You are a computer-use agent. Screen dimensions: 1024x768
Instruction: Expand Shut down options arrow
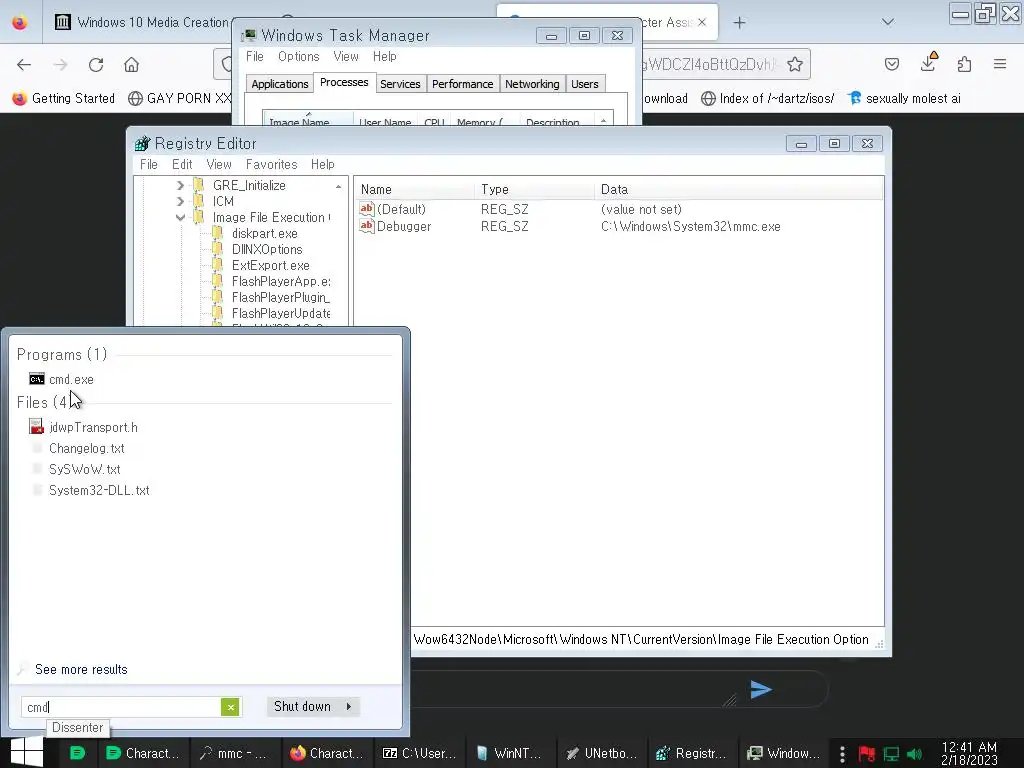(349, 707)
